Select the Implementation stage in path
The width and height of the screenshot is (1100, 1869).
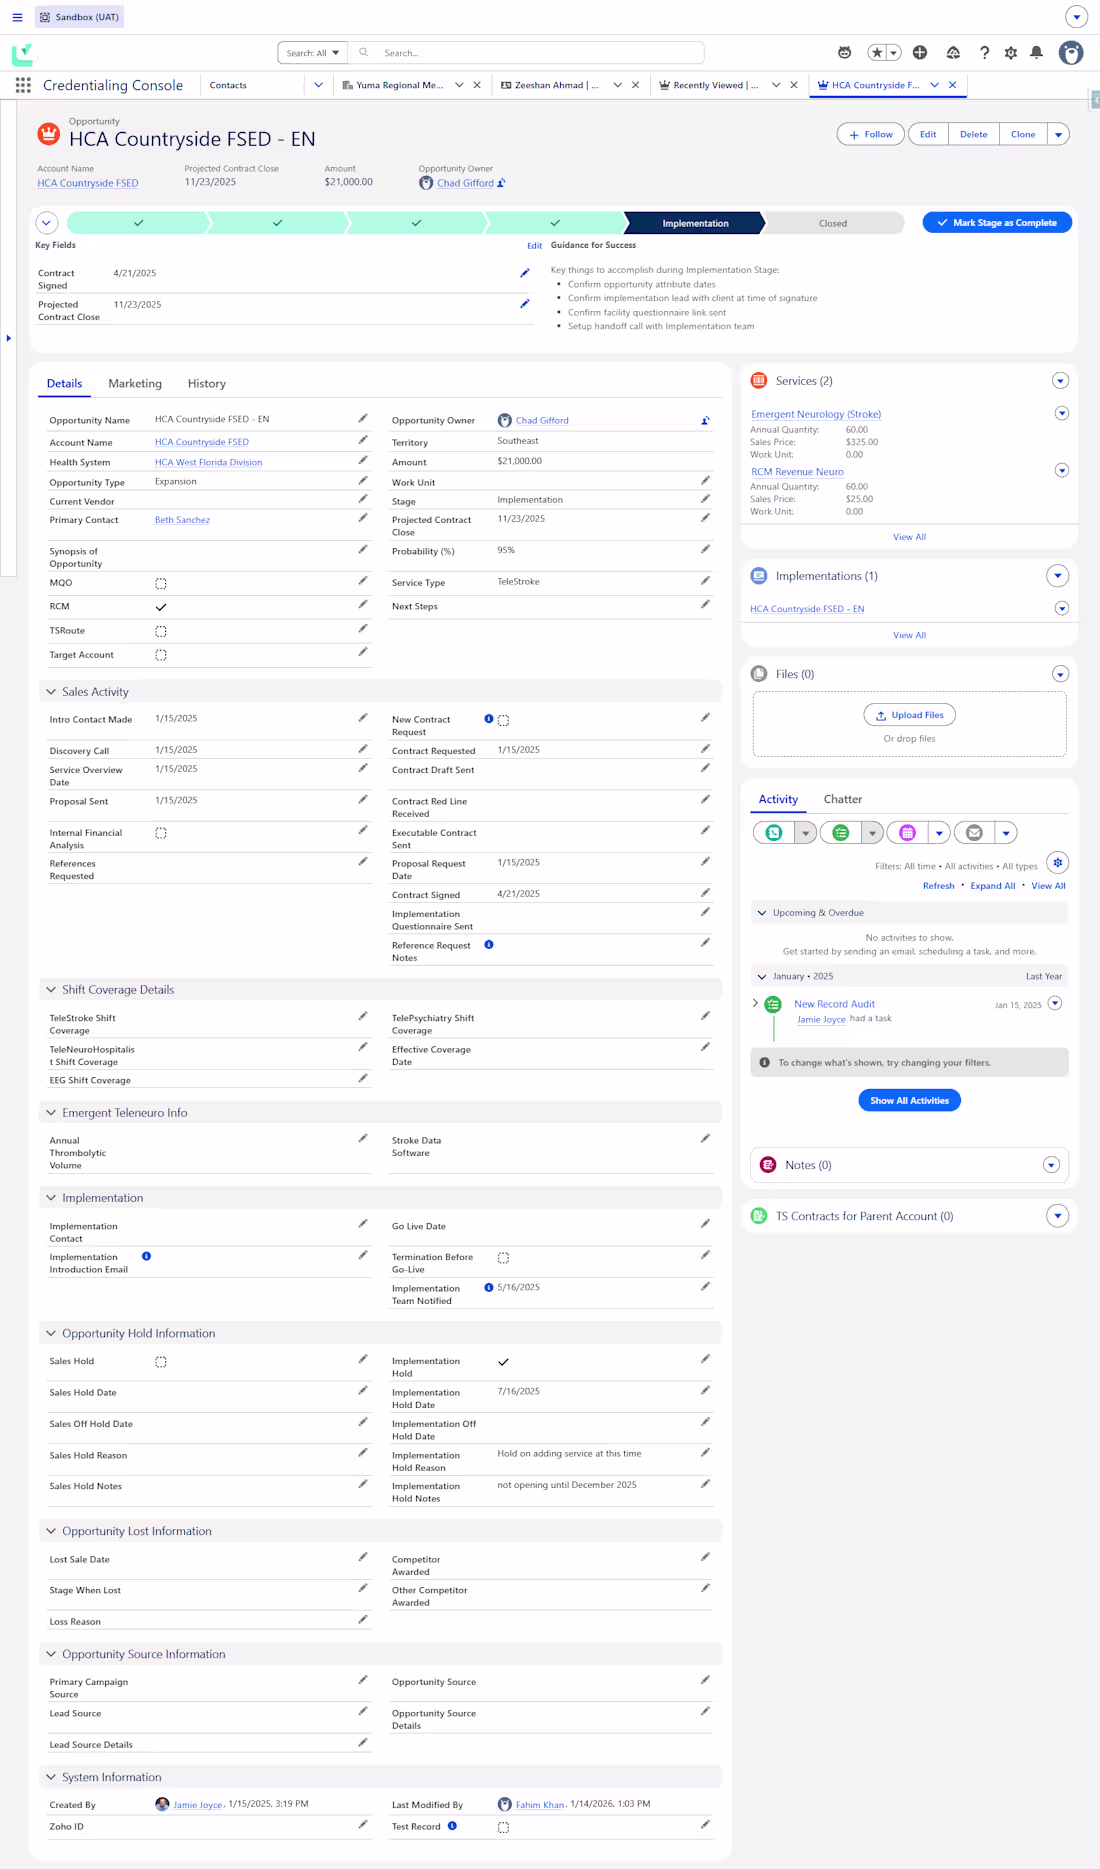(x=695, y=224)
